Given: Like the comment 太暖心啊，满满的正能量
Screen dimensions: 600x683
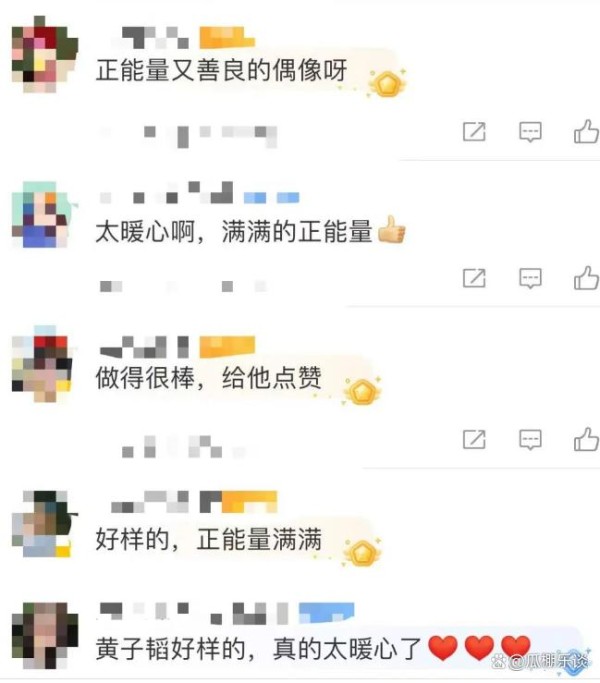Looking at the screenshot, I should pyautogui.click(x=586, y=278).
